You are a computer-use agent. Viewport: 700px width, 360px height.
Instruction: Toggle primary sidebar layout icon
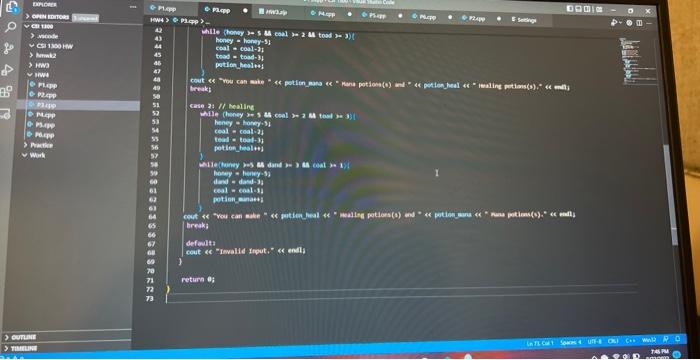pos(571,8)
